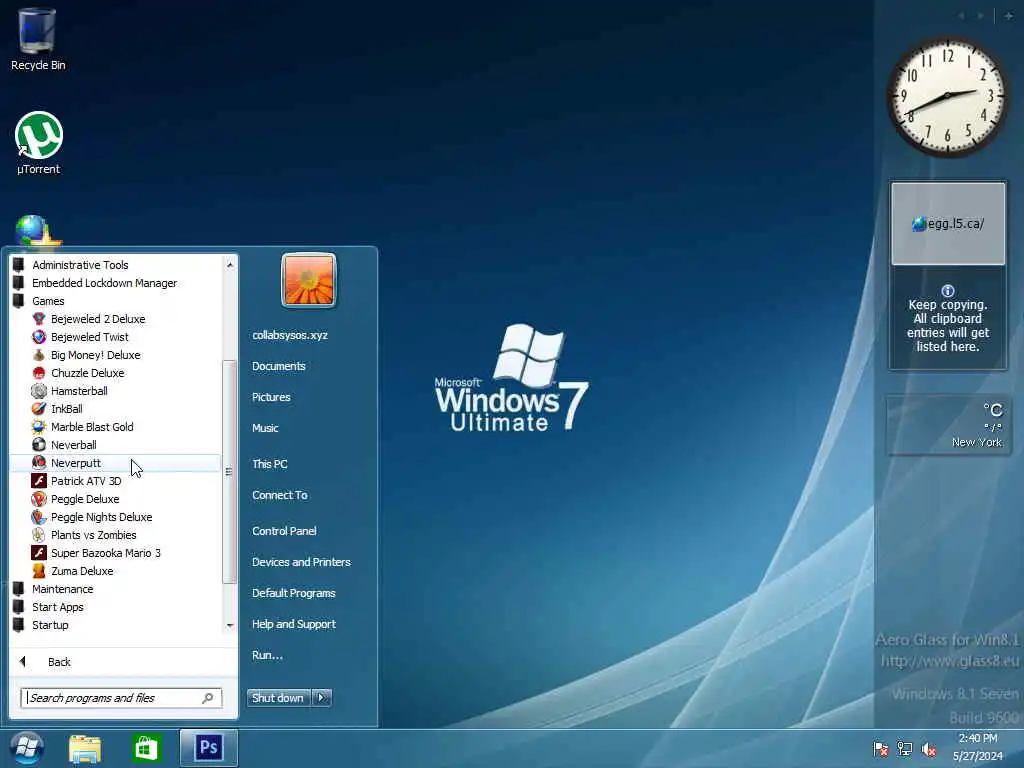Open Chuzzle Deluxe game entry
Image resolution: width=1024 pixels, height=768 pixels.
tap(87, 373)
